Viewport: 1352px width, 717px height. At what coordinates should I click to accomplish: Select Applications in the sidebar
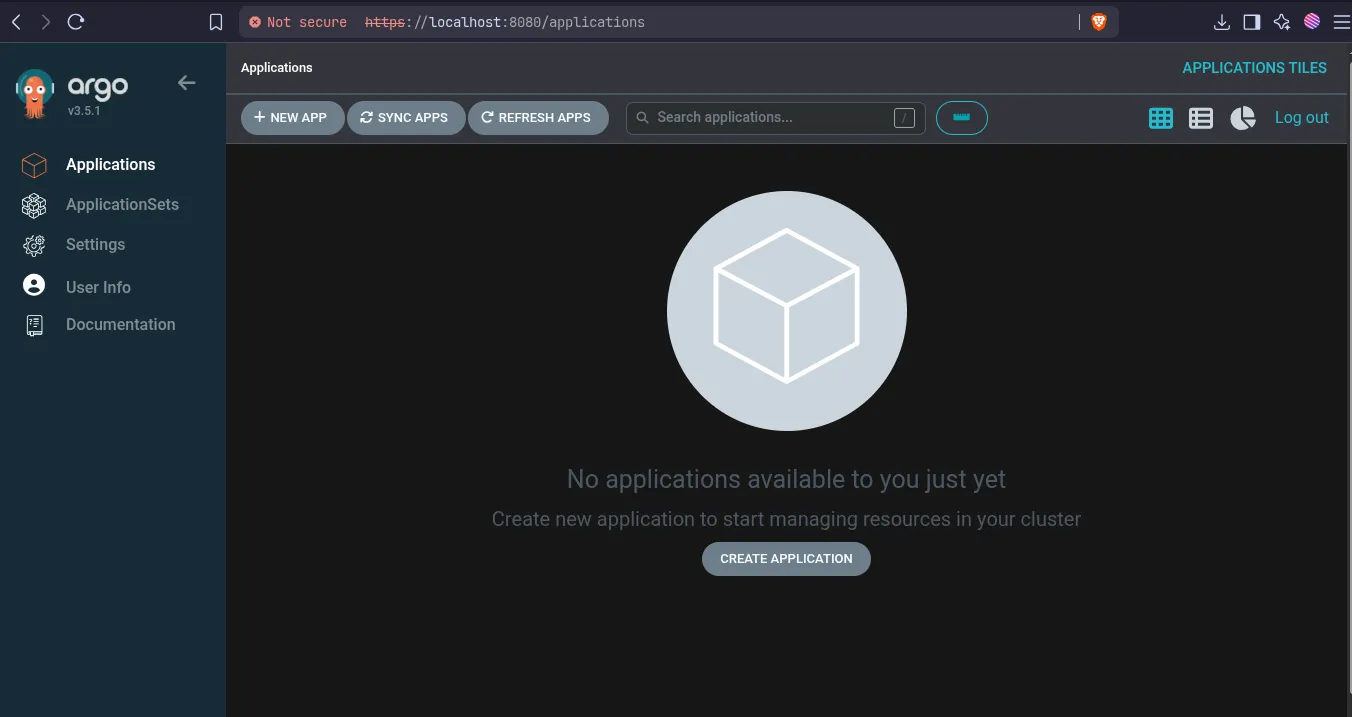[111, 164]
